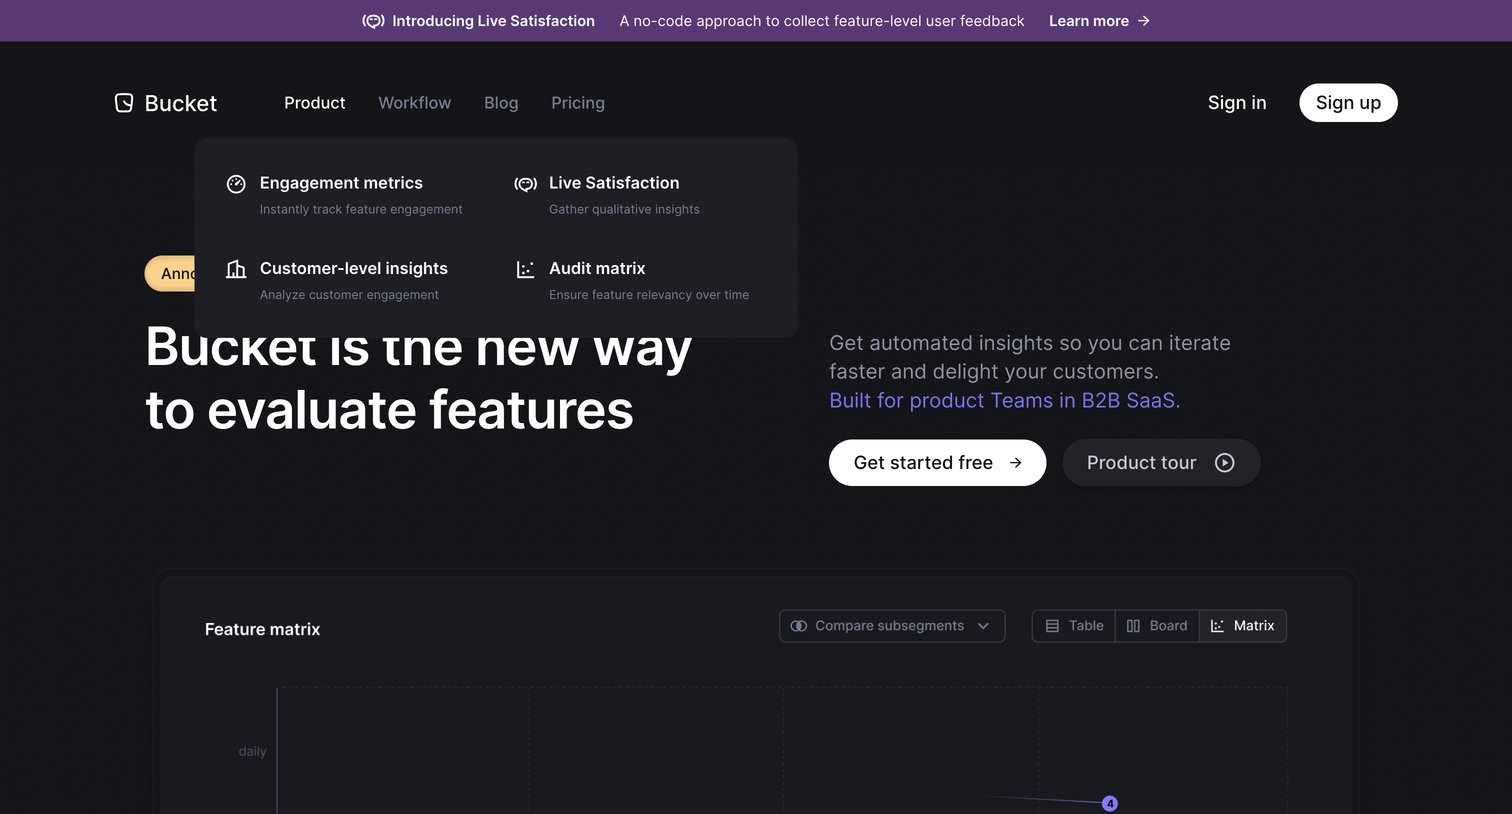Open the Product tour button
The width and height of the screenshot is (1512, 814).
coord(1161,463)
